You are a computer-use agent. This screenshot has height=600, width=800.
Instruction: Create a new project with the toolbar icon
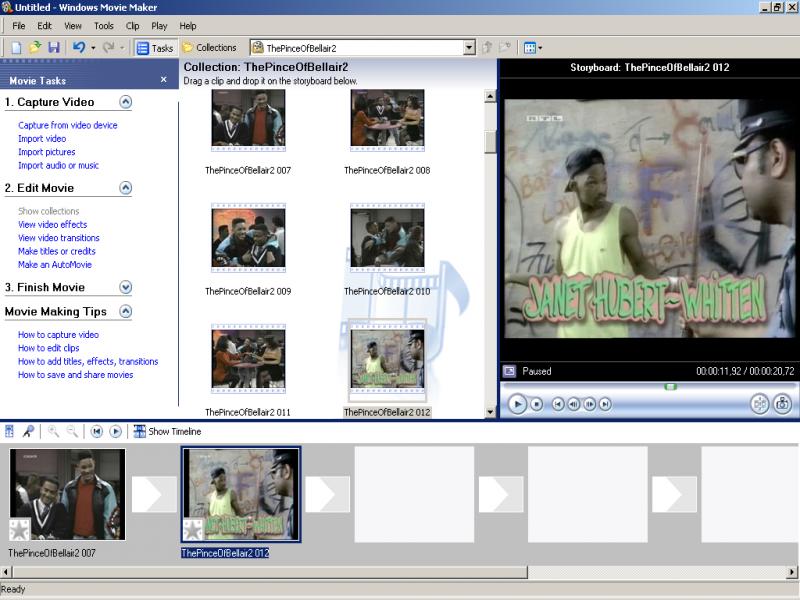click(x=16, y=48)
